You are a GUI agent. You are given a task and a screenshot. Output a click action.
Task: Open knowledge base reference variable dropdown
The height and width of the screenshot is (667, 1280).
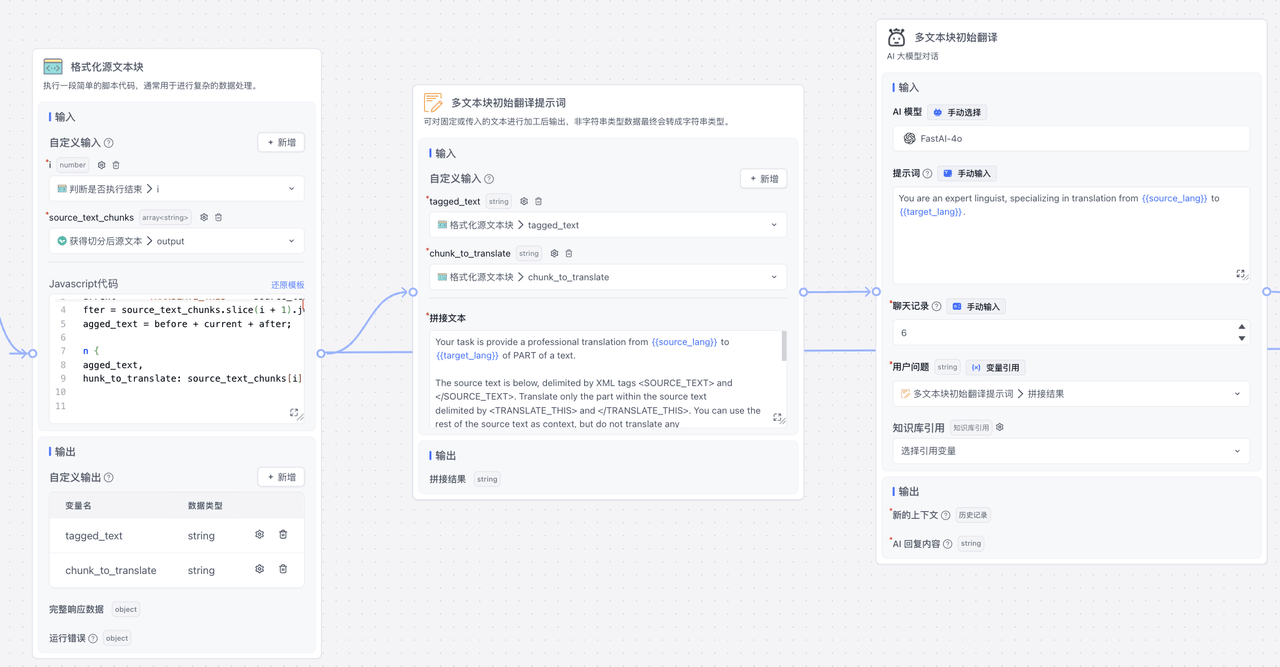[1070, 451]
